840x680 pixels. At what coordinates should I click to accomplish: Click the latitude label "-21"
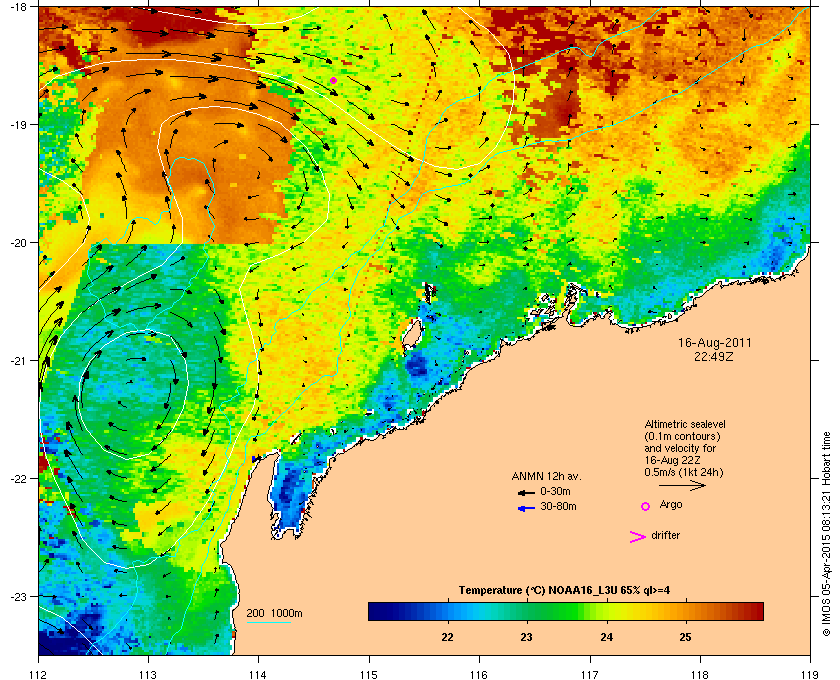[x=18, y=361]
